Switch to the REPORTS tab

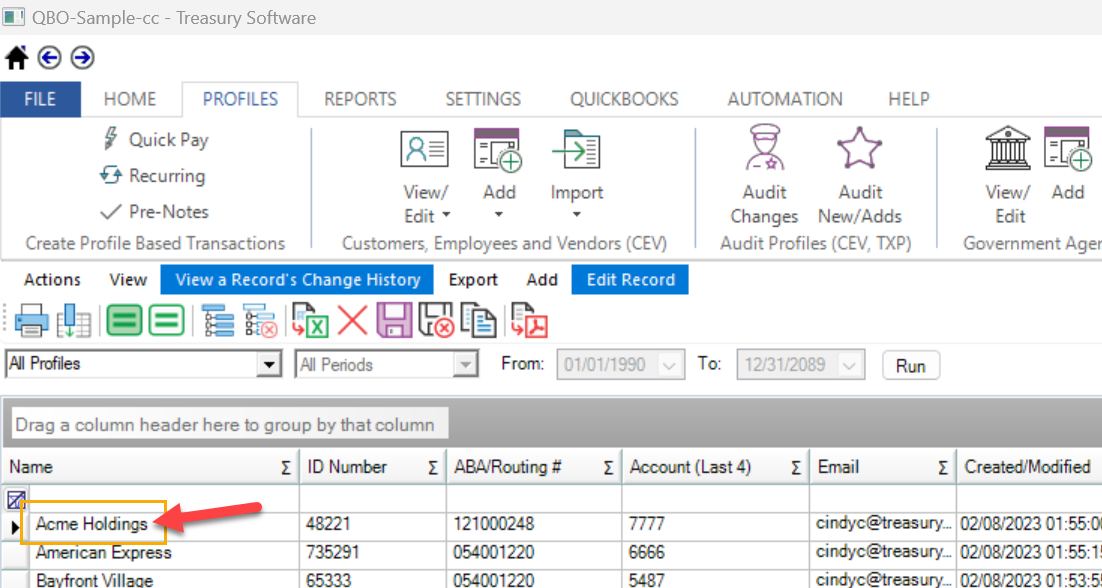pos(359,99)
